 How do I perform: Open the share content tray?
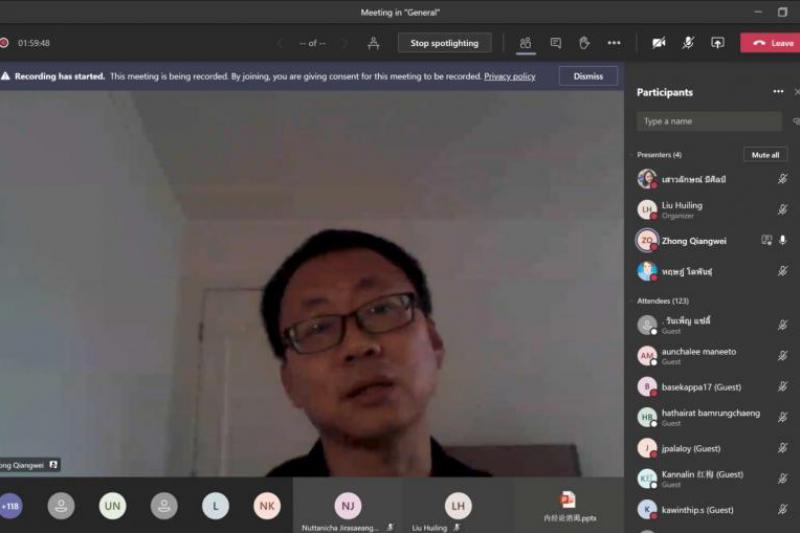717,43
